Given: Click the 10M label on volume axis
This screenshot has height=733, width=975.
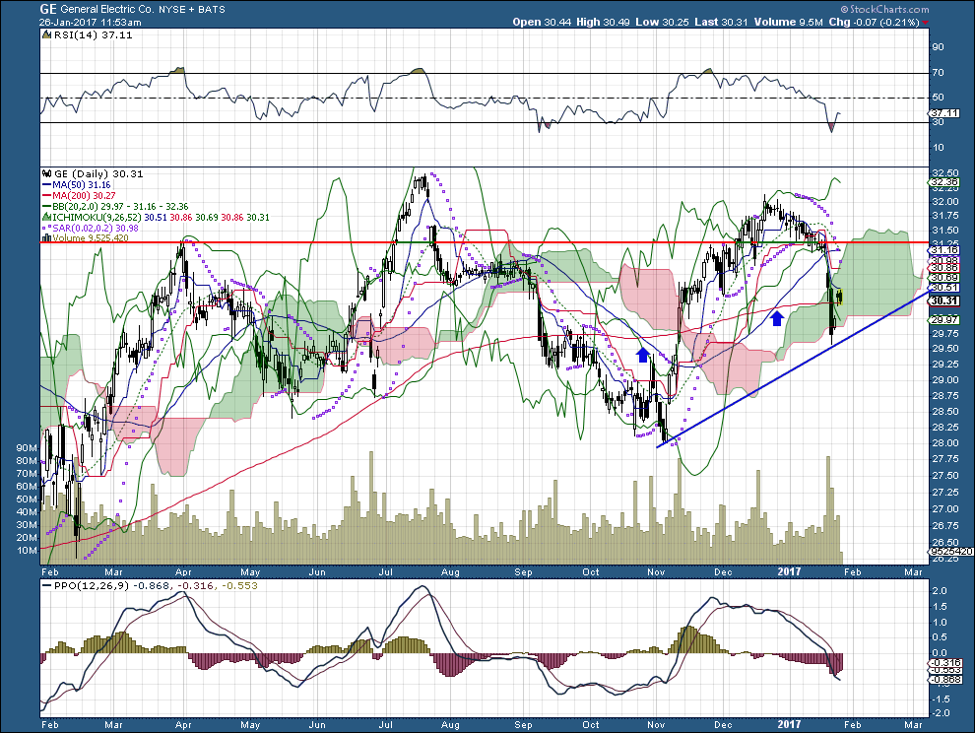Looking at the screenshot, I should tap(26, 550).
